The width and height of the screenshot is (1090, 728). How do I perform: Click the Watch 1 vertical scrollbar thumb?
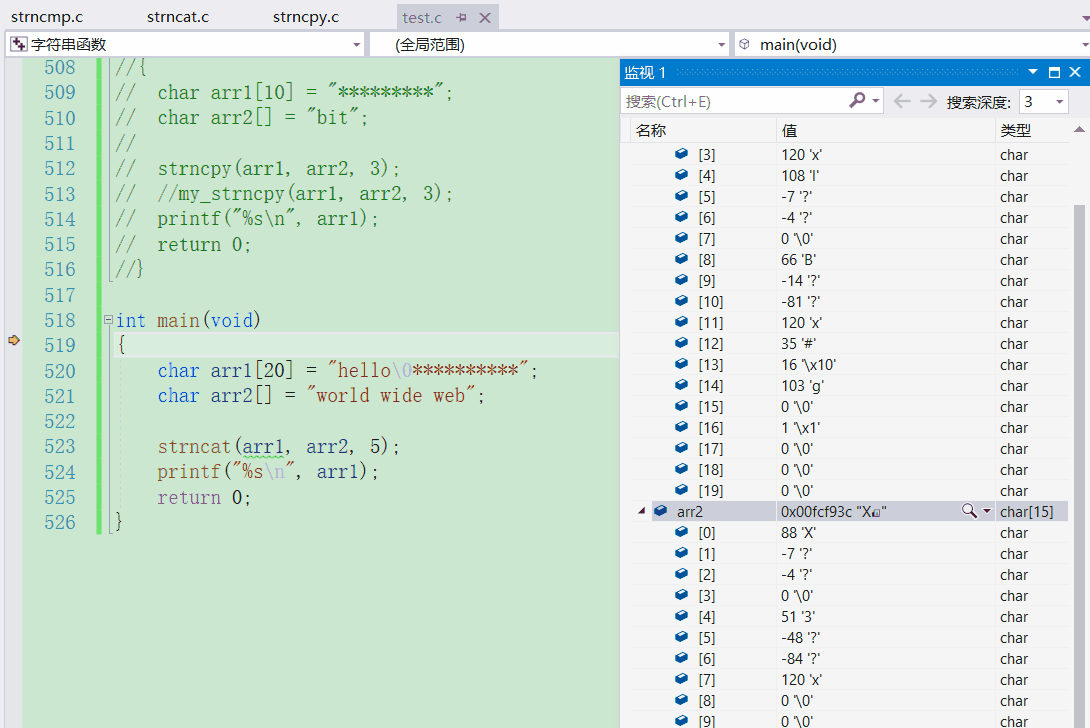click(x=1079, y=466)
